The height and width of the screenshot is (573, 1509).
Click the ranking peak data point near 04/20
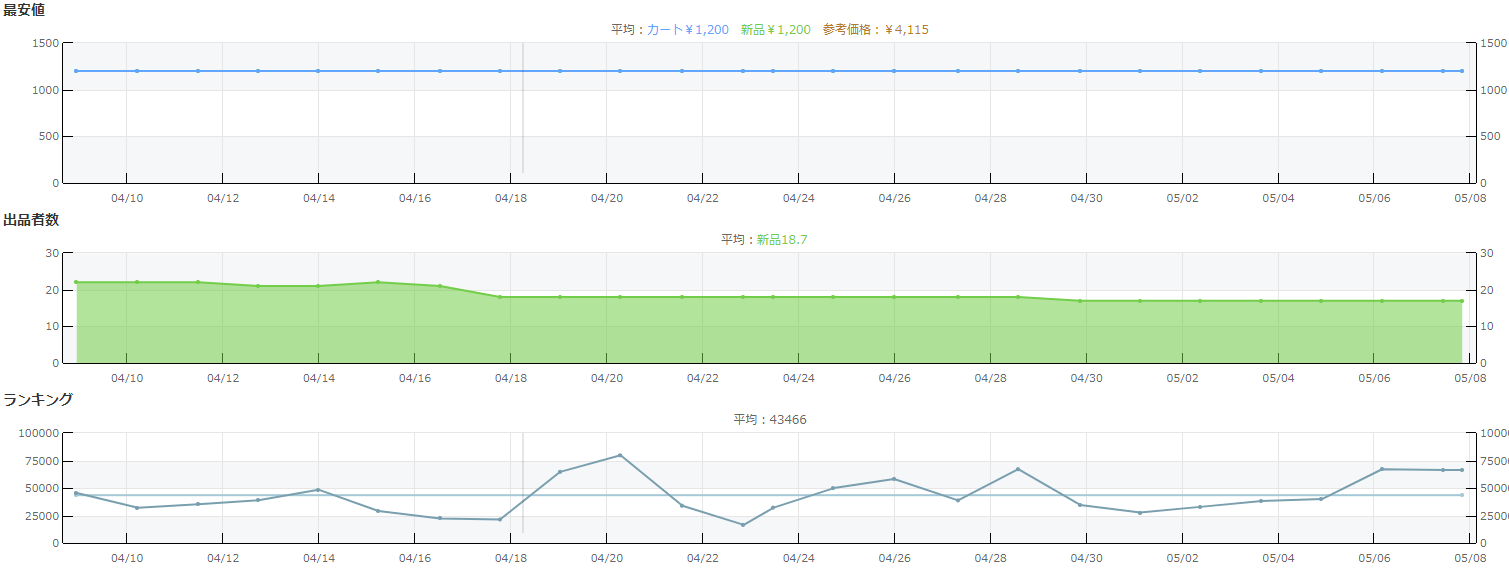click(620, 455)
